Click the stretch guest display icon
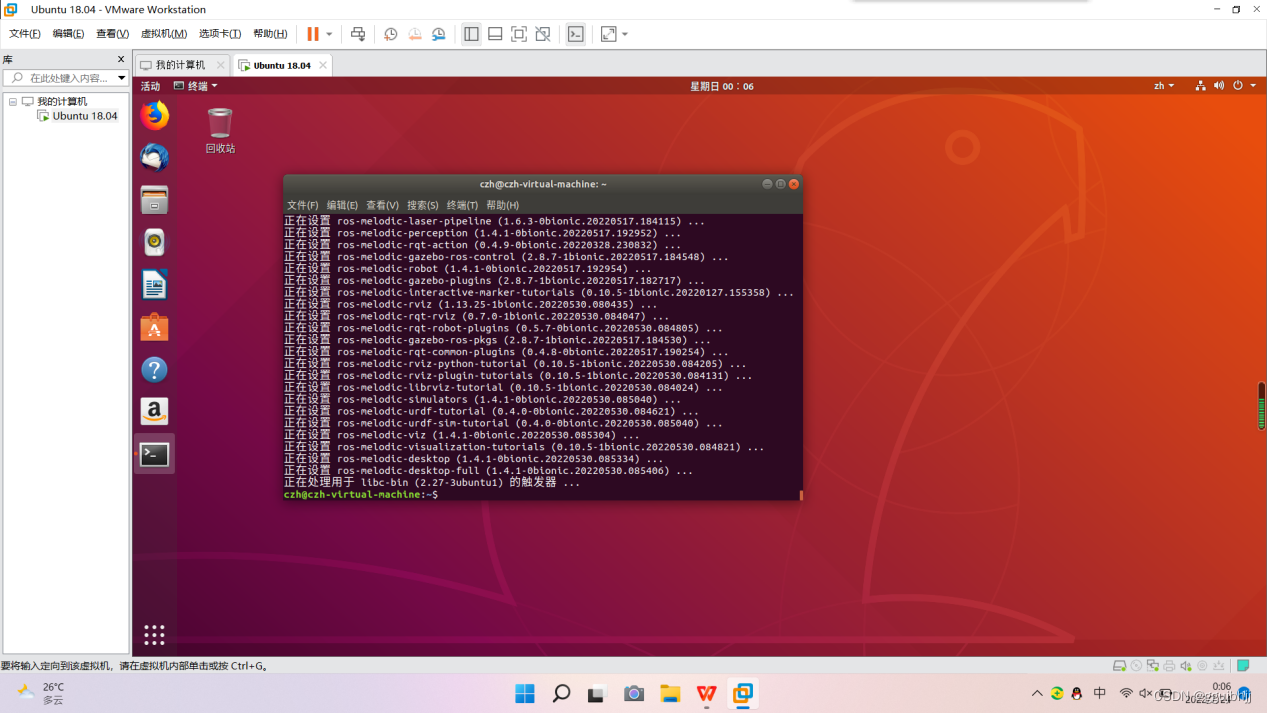 pyautogui.click(x=609, y=34)
